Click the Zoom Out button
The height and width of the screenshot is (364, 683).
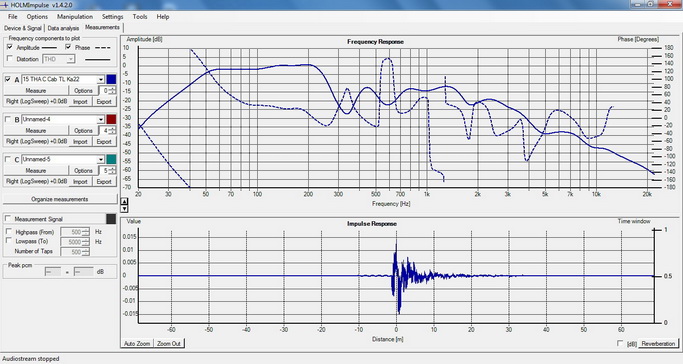pyautogui.click(x=169, y=344)
